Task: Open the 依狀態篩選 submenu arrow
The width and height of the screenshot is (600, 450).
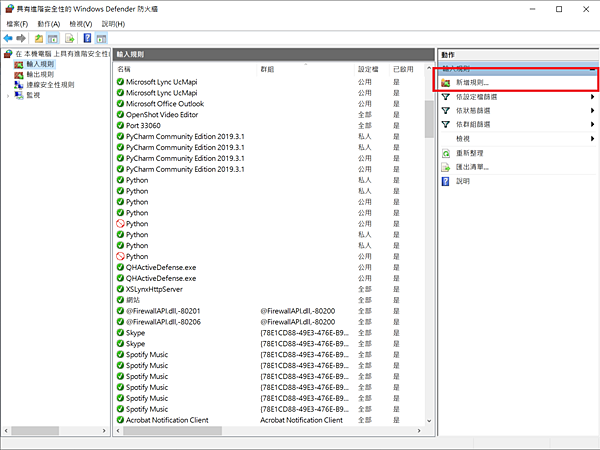Action: pyautogui.click(x=592, y=111)
